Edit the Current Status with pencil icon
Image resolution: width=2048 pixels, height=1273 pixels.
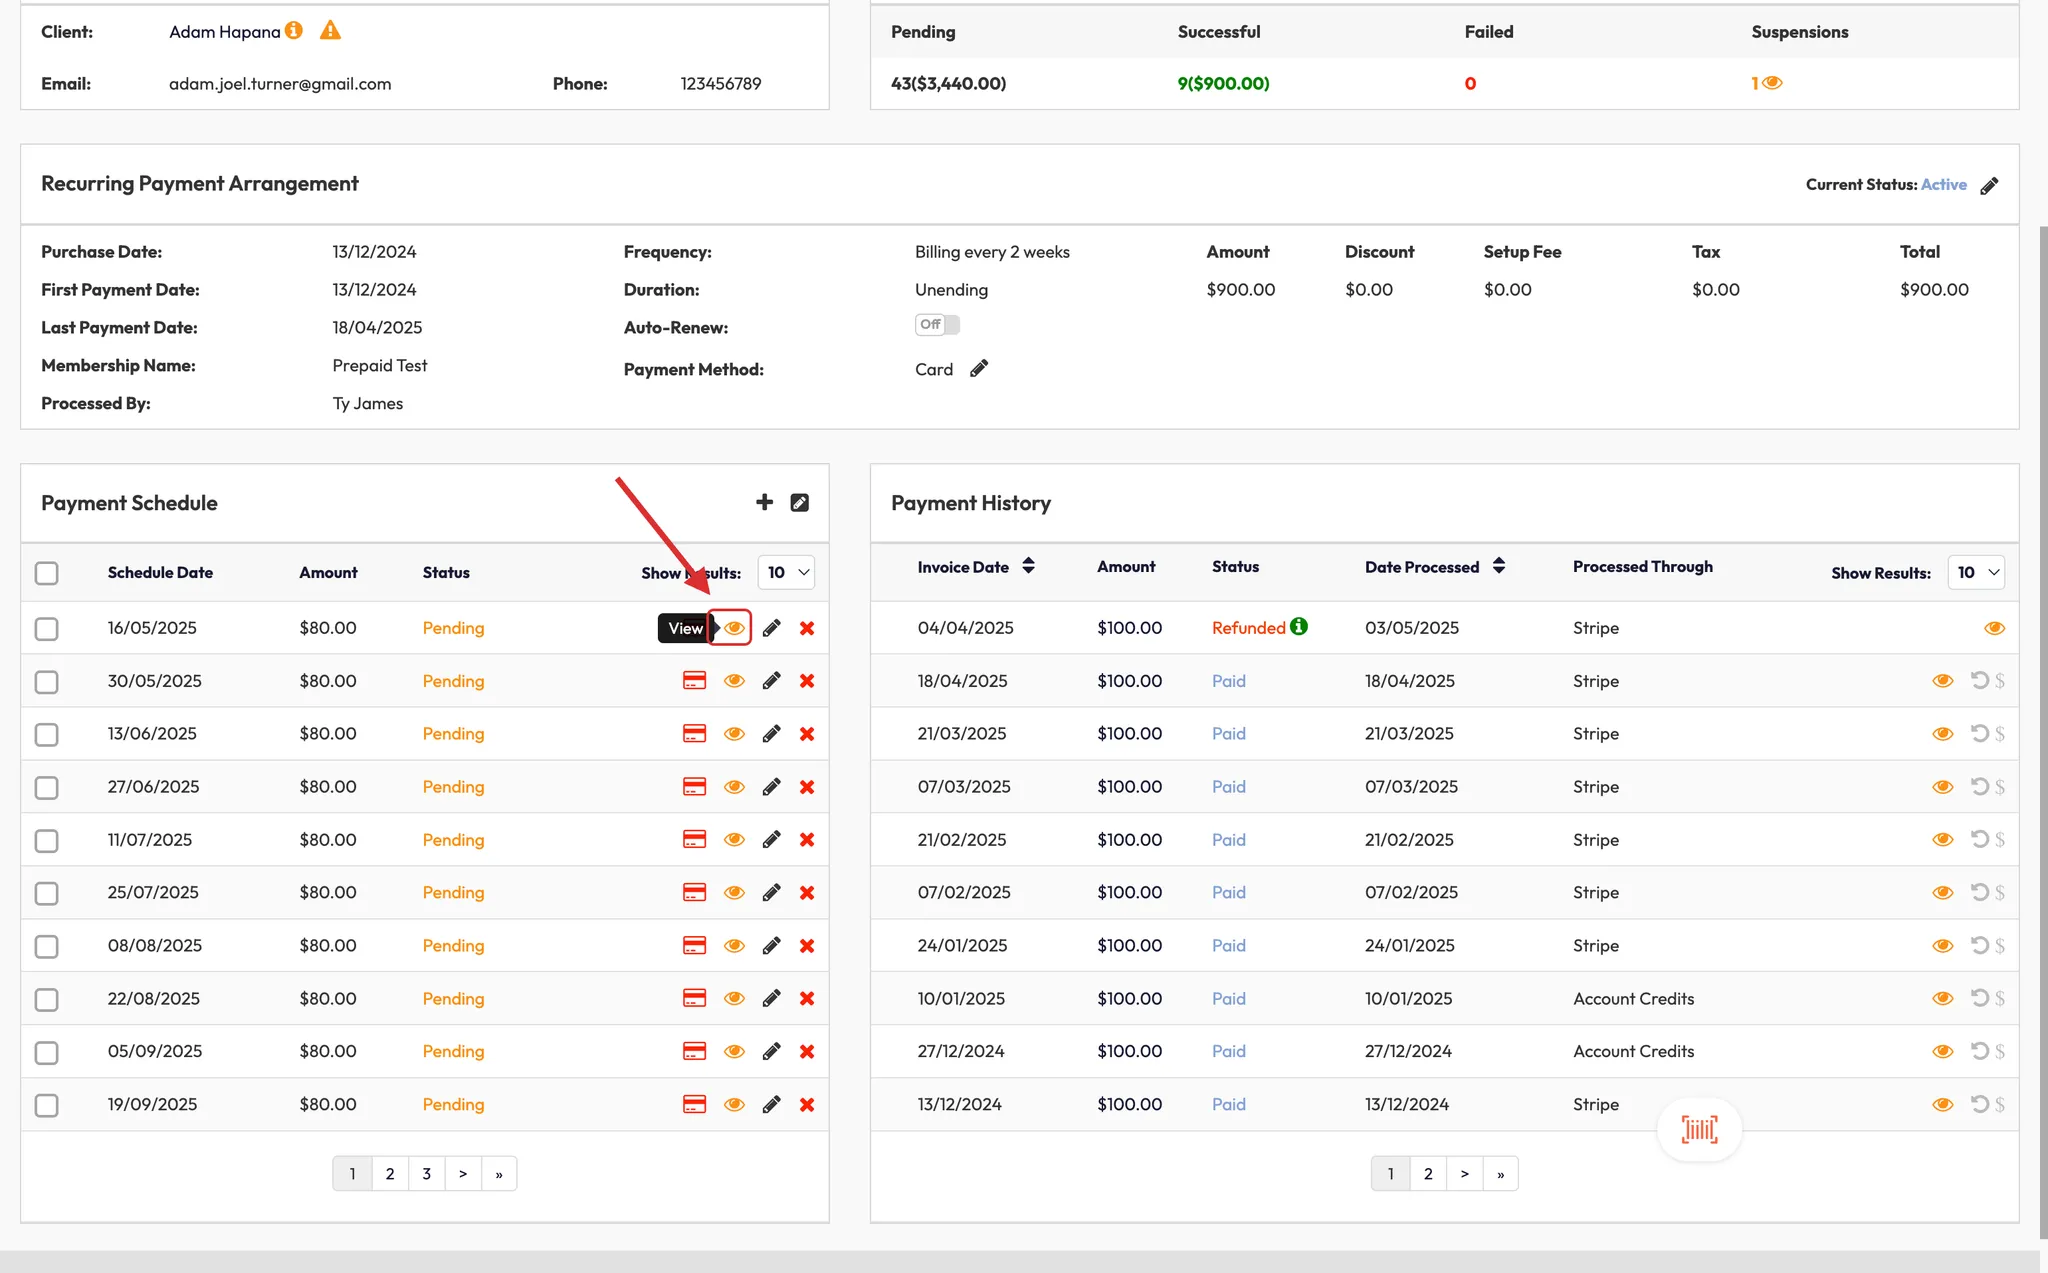pos(1989,185)
